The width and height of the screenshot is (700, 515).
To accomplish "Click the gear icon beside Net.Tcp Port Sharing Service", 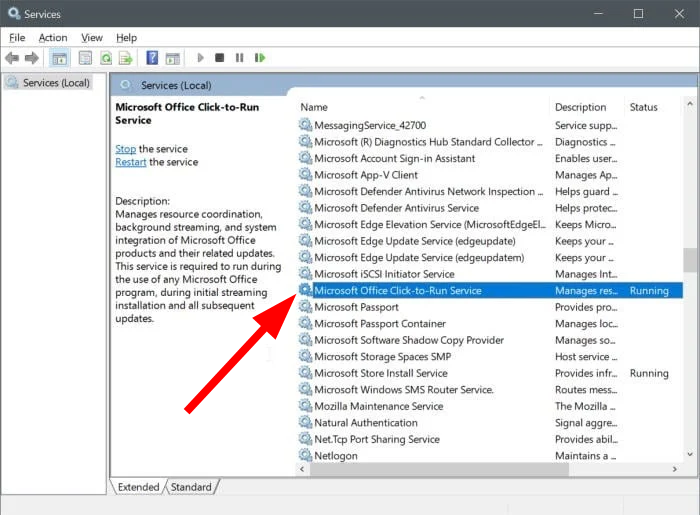I will [x=305, y=439].
